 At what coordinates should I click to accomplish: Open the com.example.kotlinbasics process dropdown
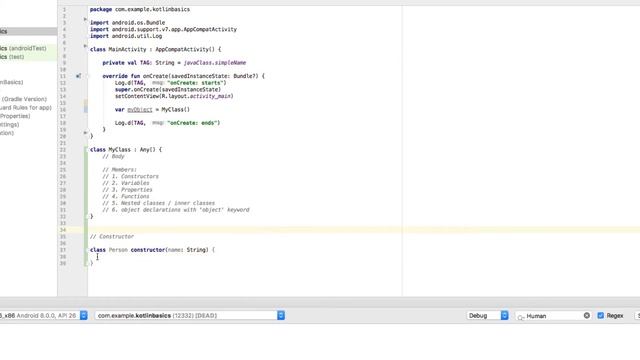click(x=189, y=316)
